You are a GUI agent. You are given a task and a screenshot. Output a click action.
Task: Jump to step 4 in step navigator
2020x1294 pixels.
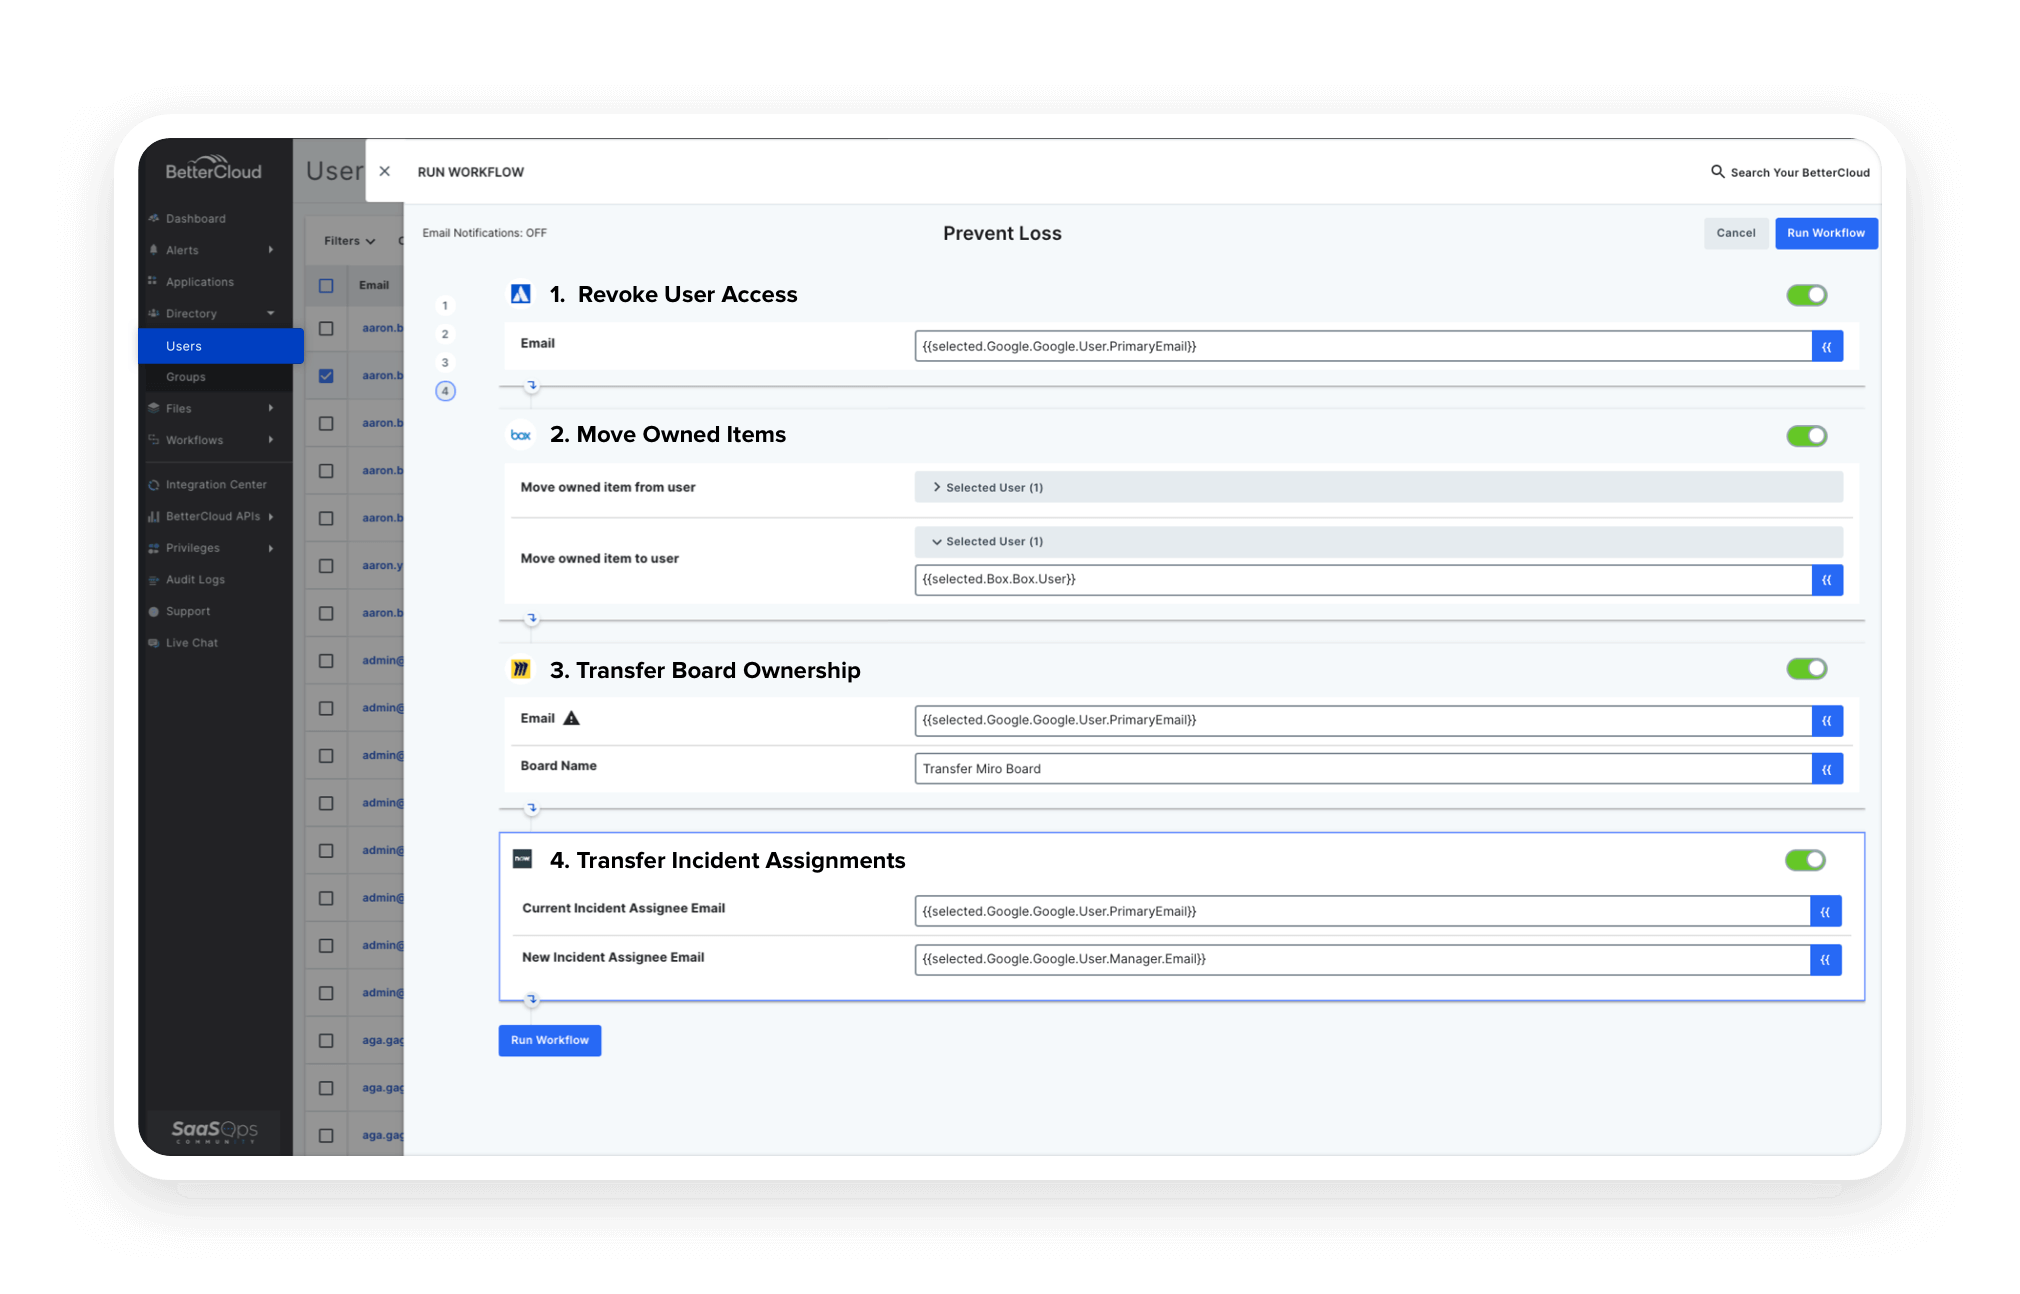point(445,391)
